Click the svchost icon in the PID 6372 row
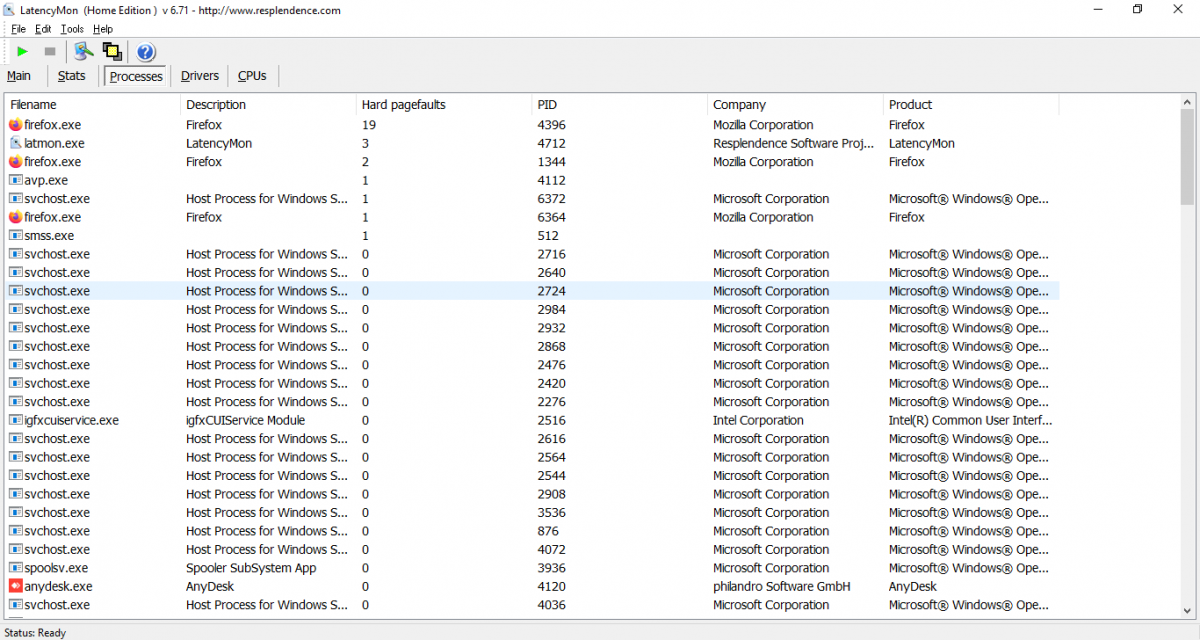Screen dimensions: 1200x640 point(15,199)
